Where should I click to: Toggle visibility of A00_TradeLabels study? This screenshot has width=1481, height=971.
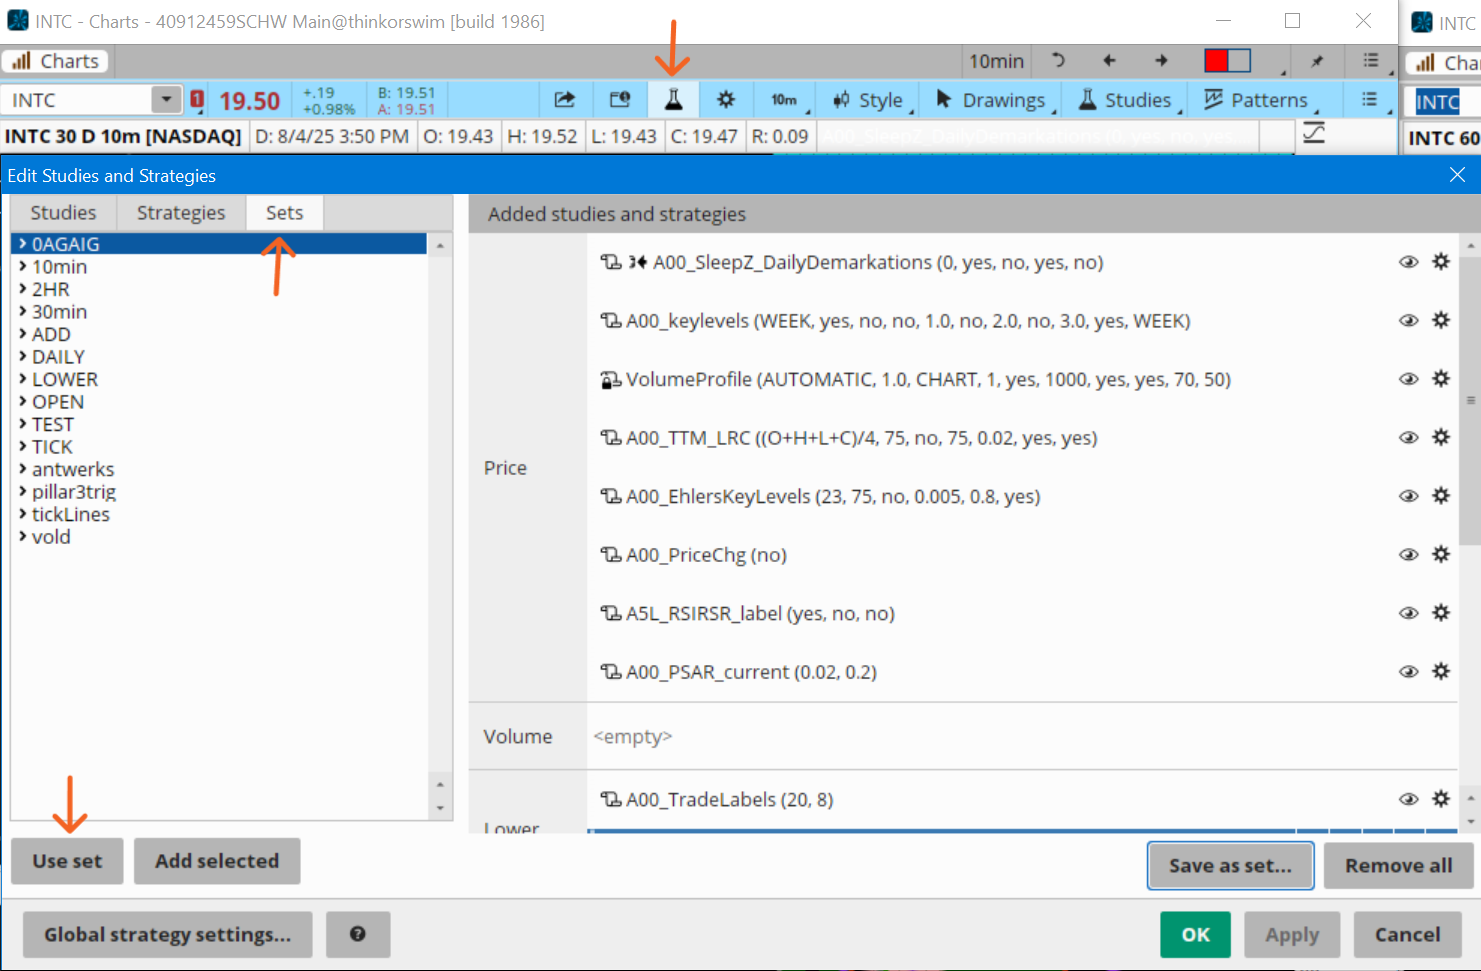click(1408, 799)
